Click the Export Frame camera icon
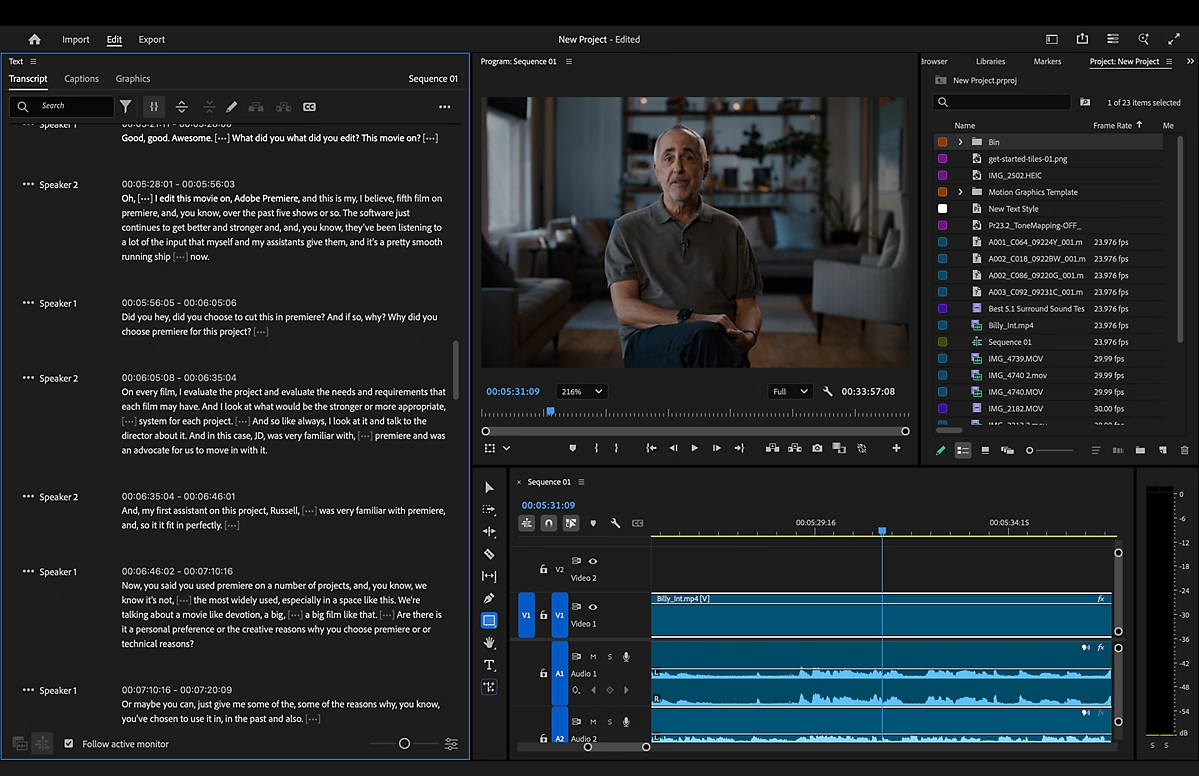The image size is (1199, 776). tap(817, 449)
